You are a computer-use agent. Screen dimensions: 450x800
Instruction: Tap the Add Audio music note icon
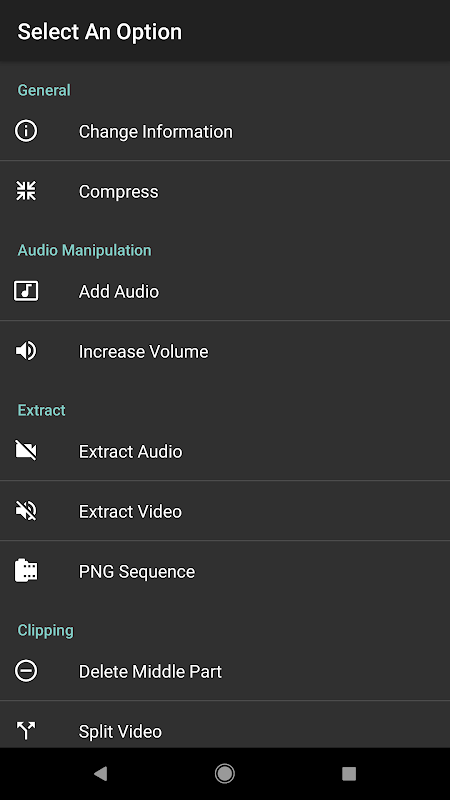[x=26, y=291]
